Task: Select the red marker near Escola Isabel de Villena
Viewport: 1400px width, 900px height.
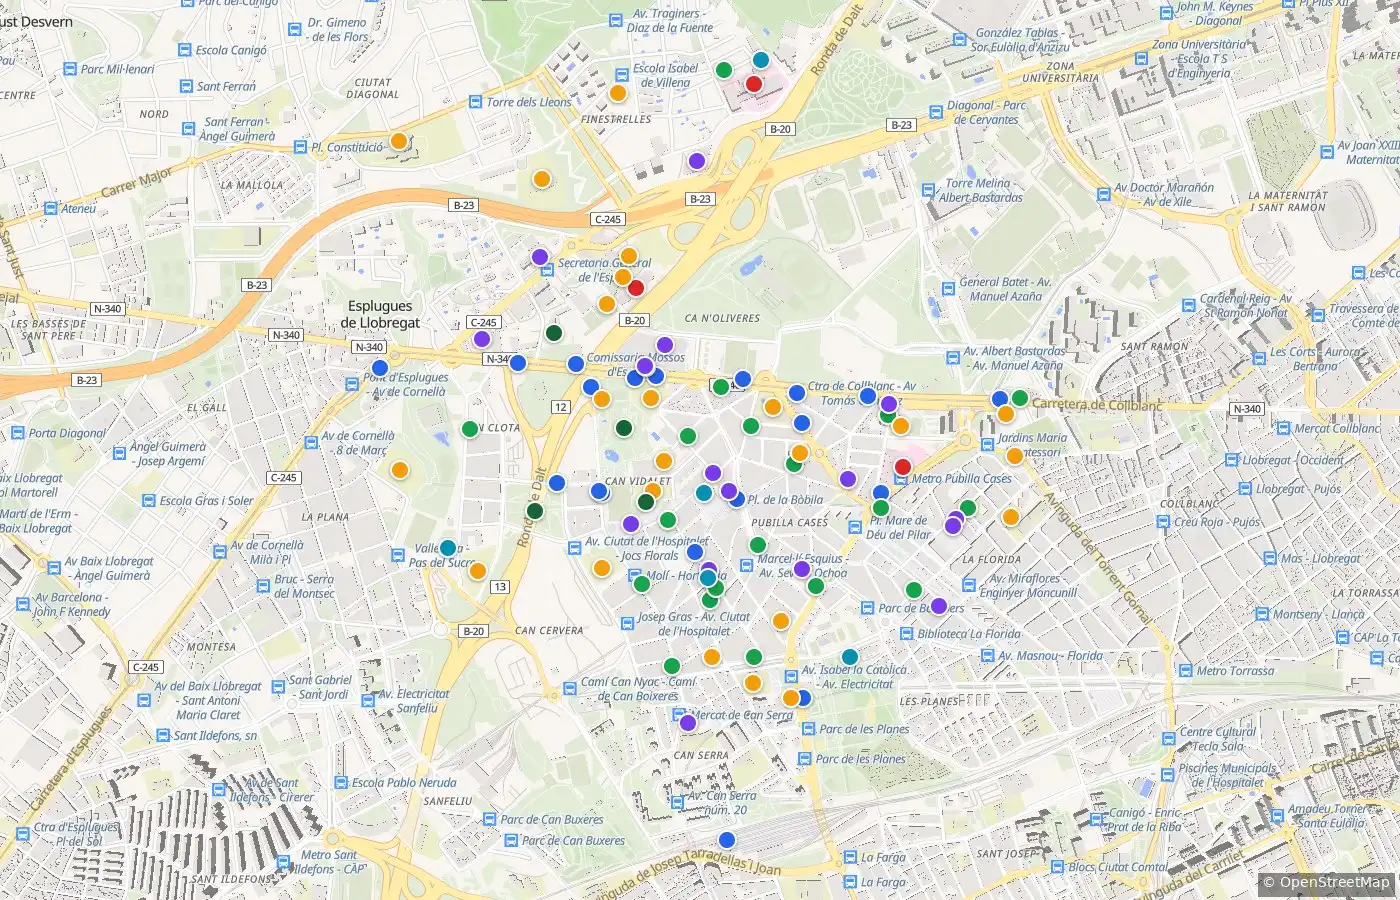Action: pos(754,83)
